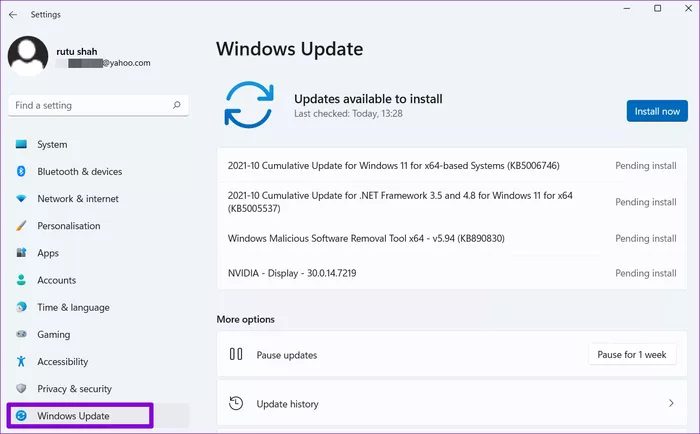Select Windows Update in sidebar

coord(98,416)
